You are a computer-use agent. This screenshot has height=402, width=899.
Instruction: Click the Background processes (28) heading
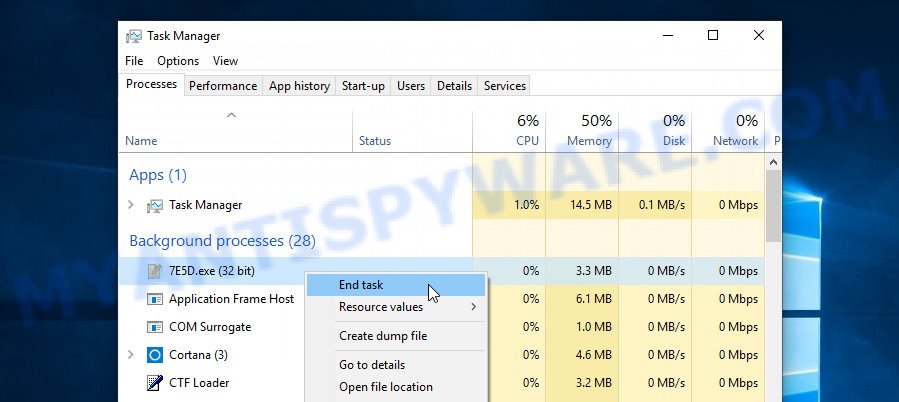(x=222, y=241)
